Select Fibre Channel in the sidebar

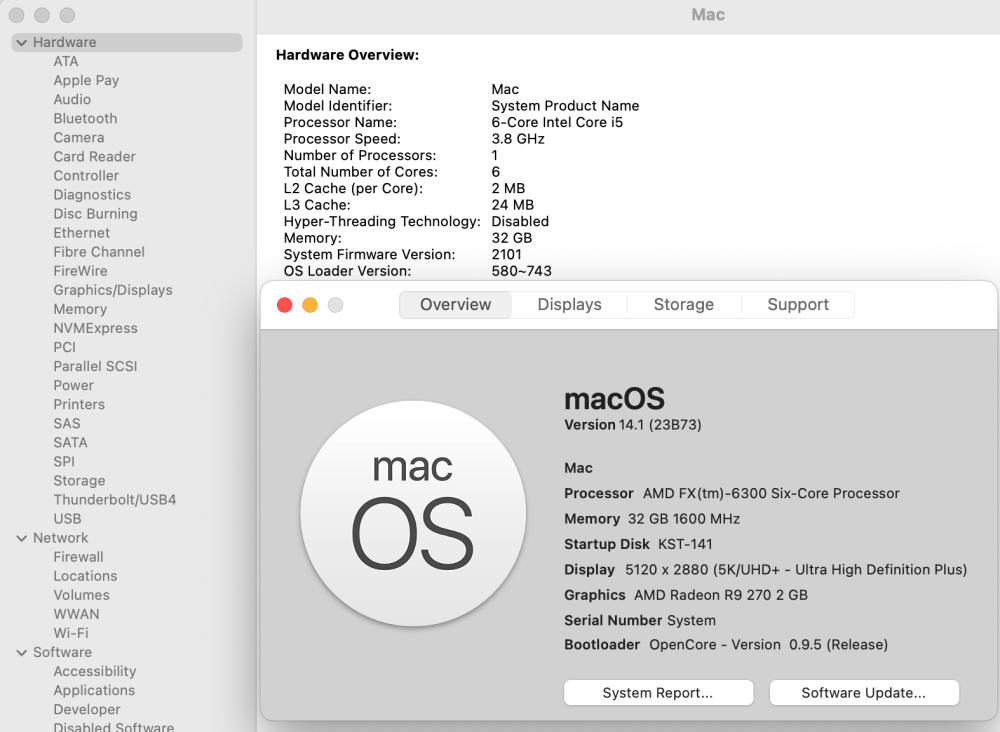point(99,252)
